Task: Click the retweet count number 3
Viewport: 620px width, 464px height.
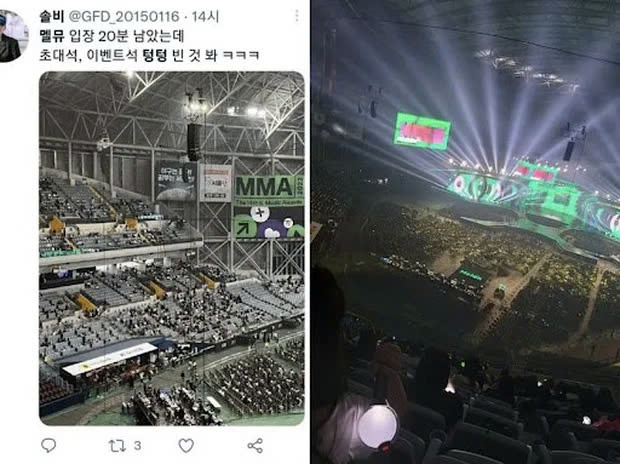Action: coord(137,445)
